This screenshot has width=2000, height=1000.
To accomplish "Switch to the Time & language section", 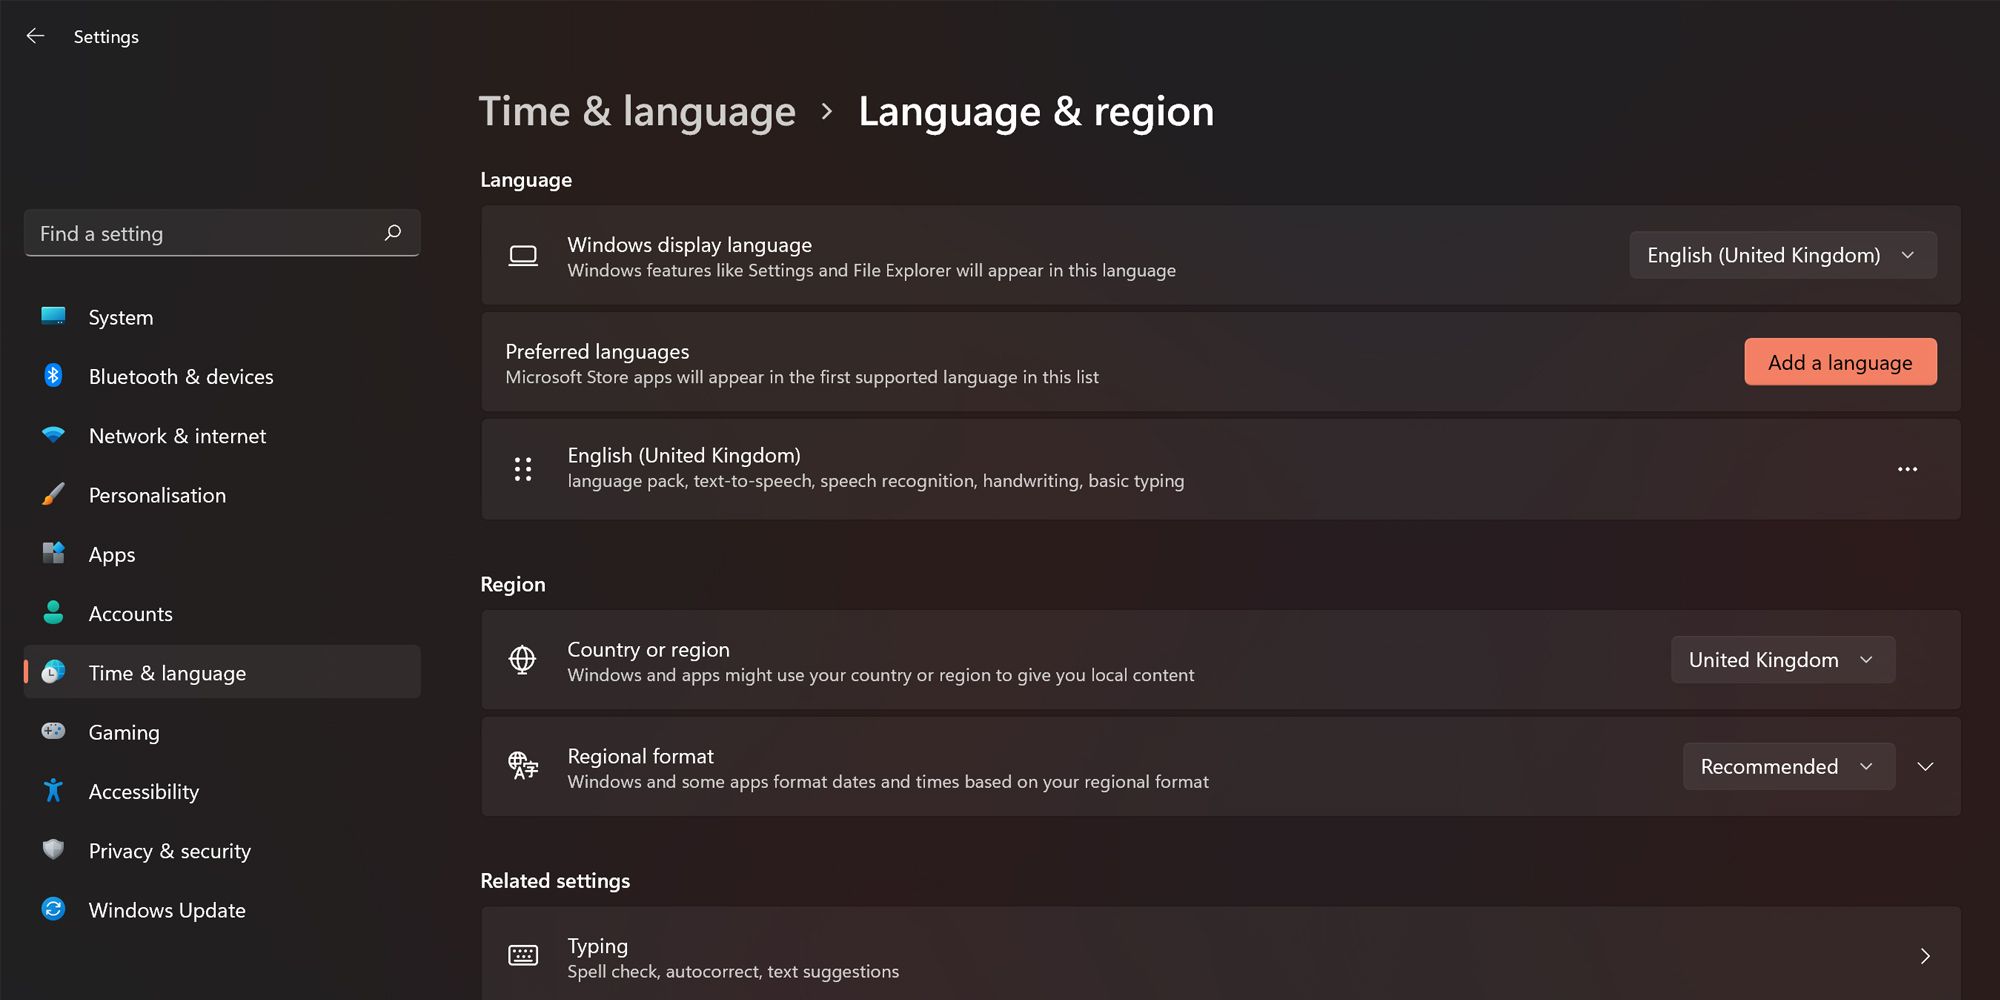I will (x=167, y=672).
